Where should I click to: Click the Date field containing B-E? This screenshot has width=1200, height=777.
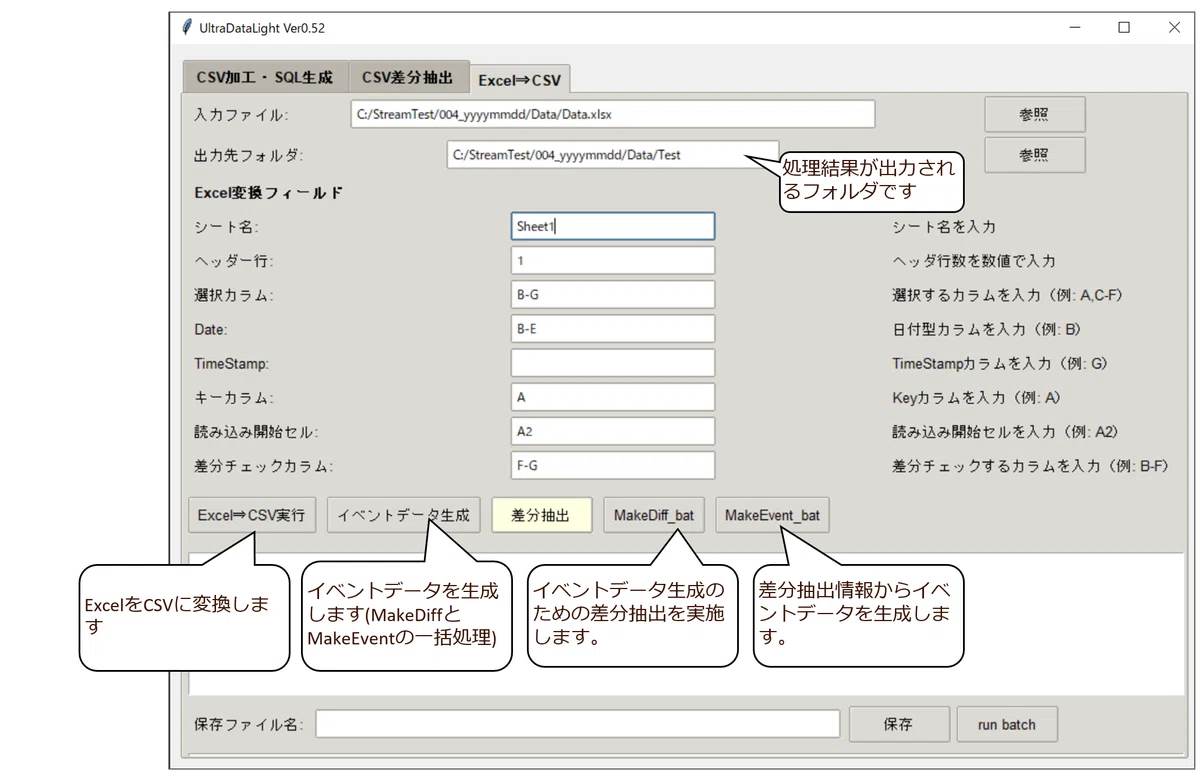[x=613, y=329]
